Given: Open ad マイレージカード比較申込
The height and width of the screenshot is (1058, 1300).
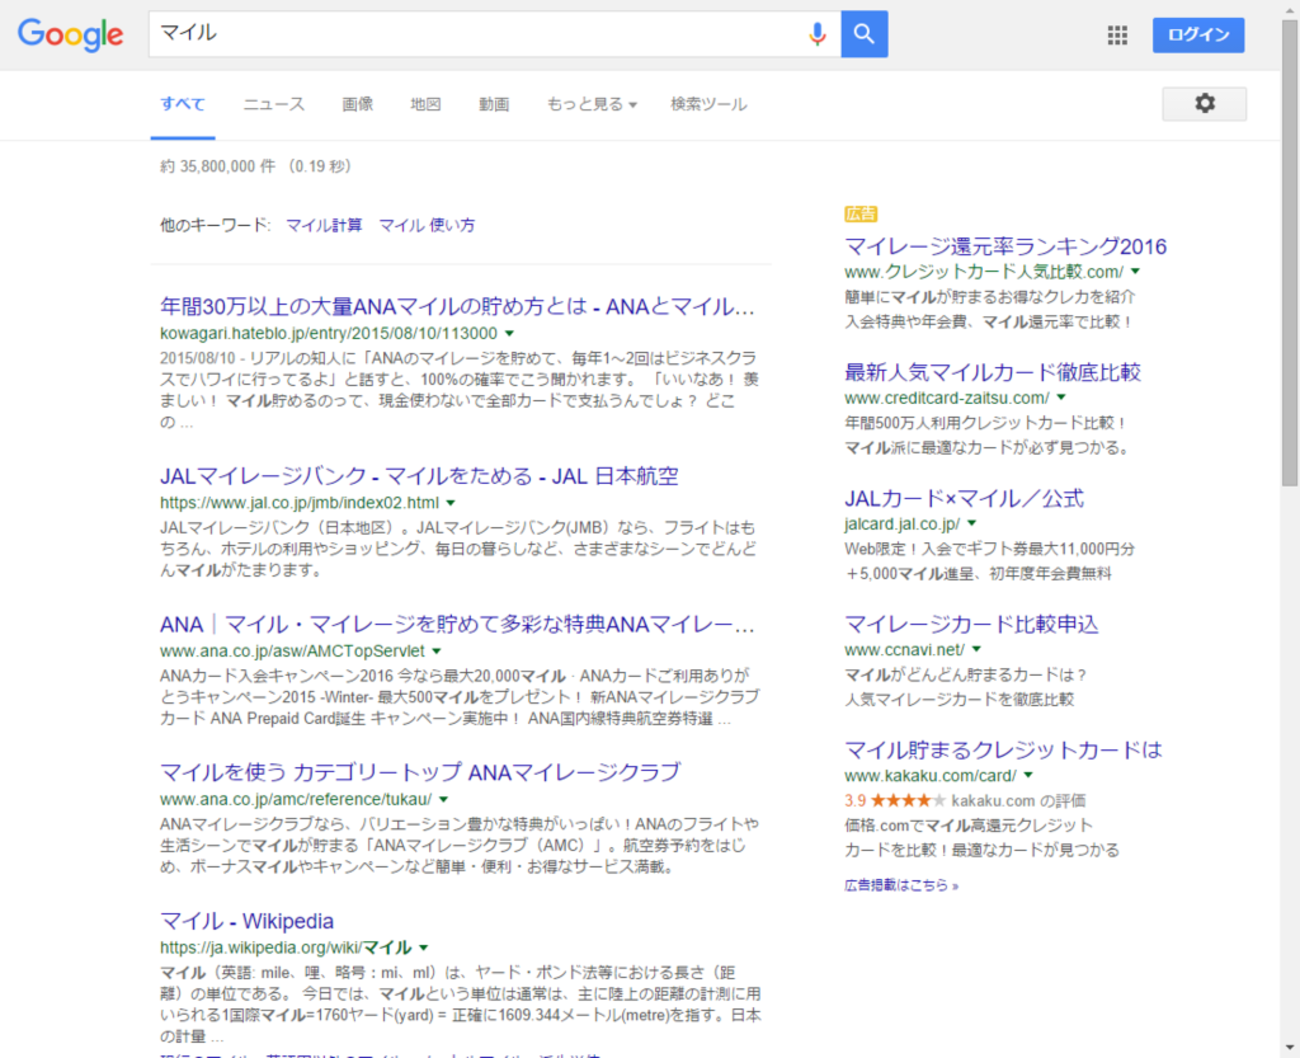Looking at the screenshot, I should pos(971,624).
